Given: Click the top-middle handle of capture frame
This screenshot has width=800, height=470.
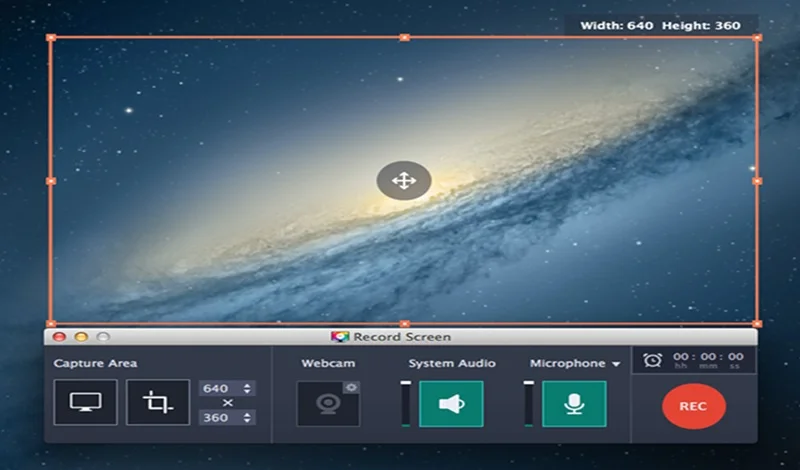Looking at the screenshot, I should pos(405,37).
